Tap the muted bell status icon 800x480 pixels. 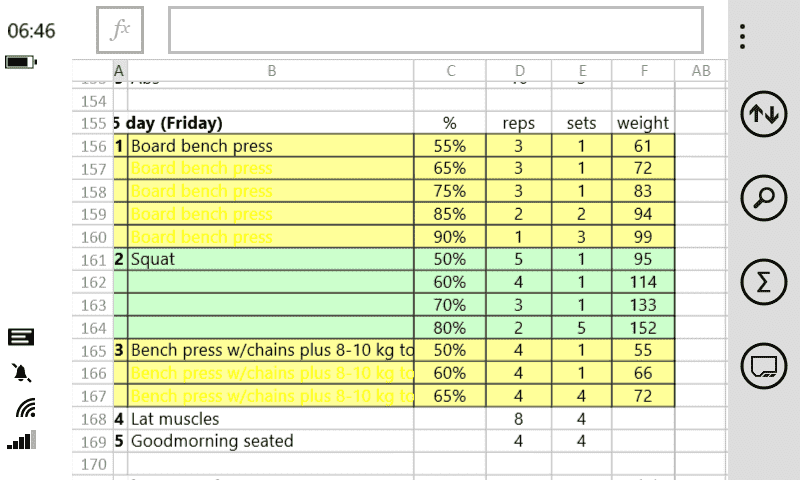pos(21,373)
